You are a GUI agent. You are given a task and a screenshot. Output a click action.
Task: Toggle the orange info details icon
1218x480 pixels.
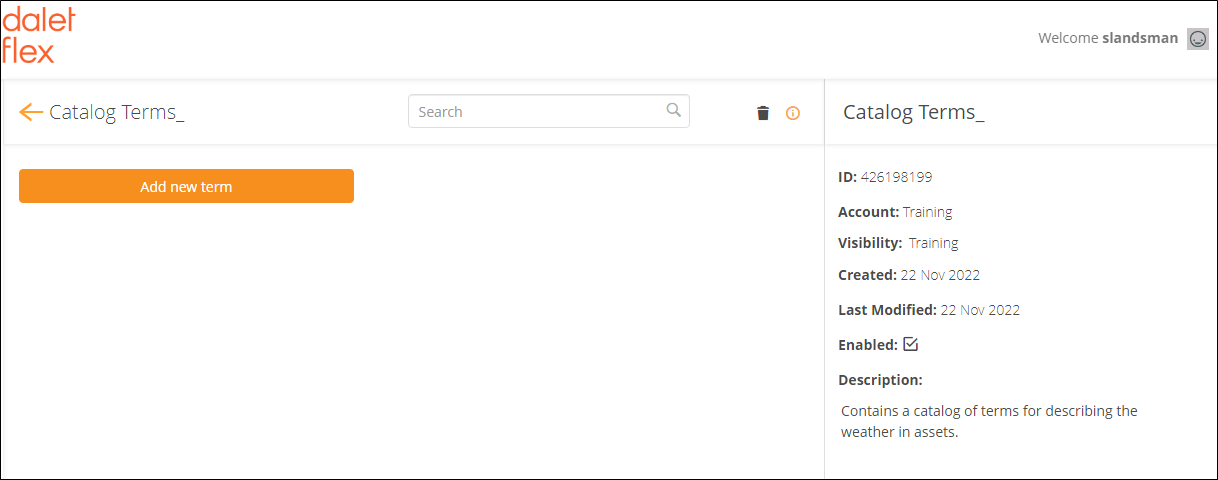(x=793, y=113)
